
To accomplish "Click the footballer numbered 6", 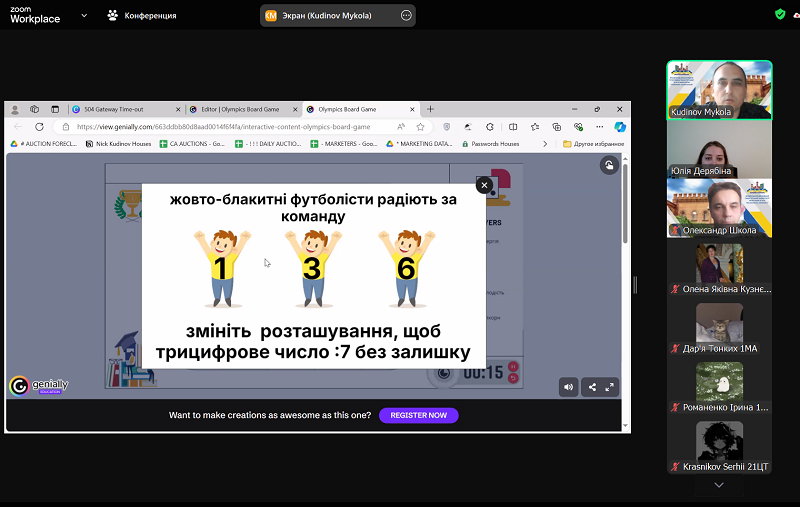I will (x=406, y=268).
